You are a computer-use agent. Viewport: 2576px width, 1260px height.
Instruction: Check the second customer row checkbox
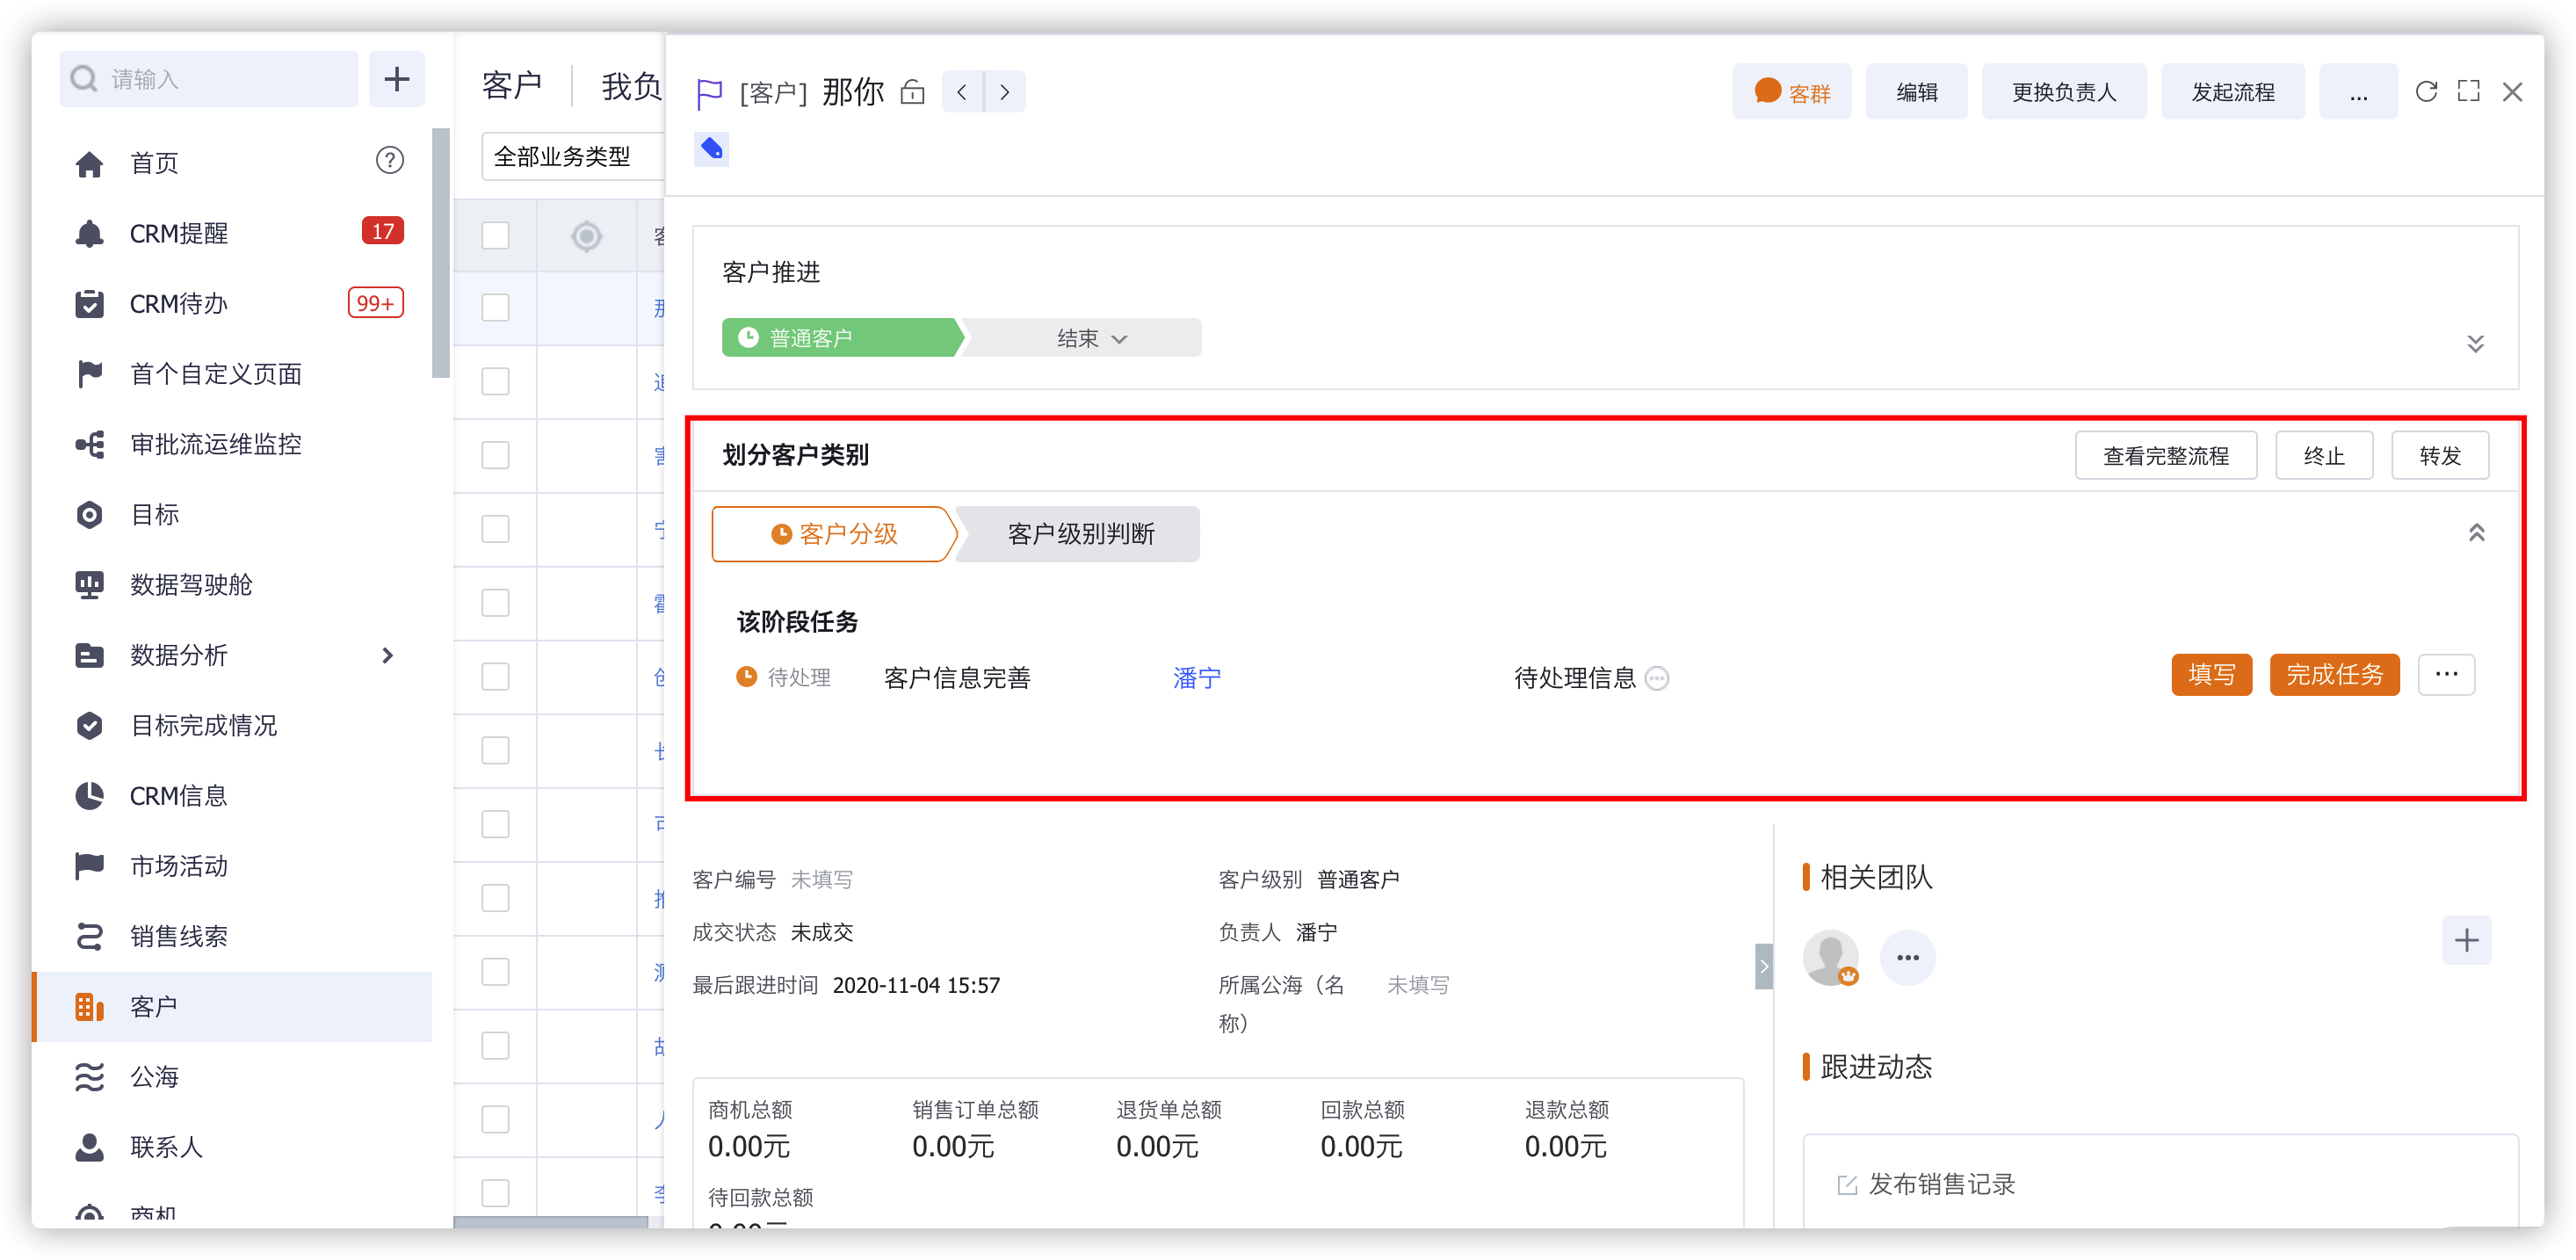[495, 381]
